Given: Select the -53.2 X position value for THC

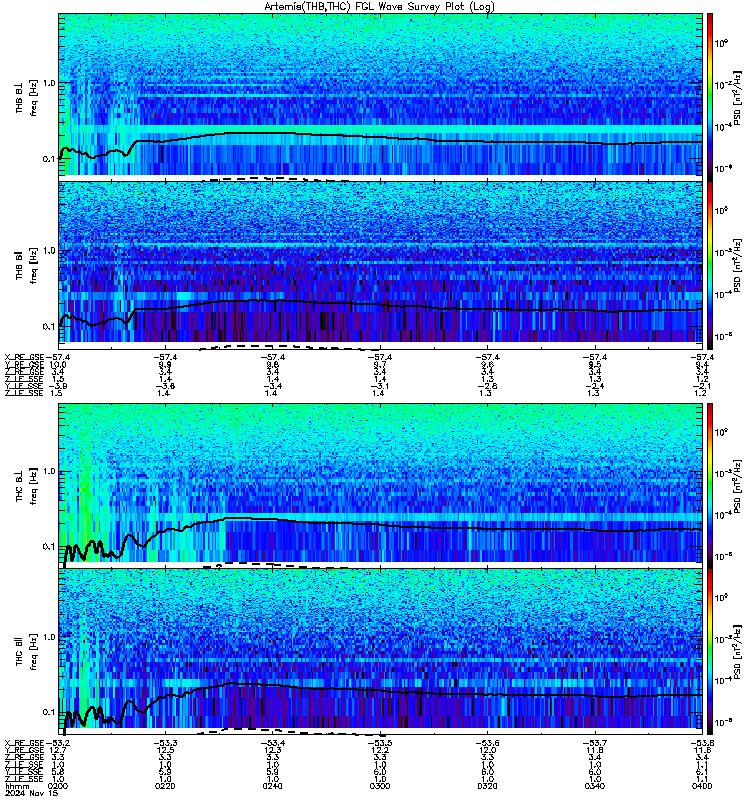Looking at the screenshot, I should click(x=58, y=743).
